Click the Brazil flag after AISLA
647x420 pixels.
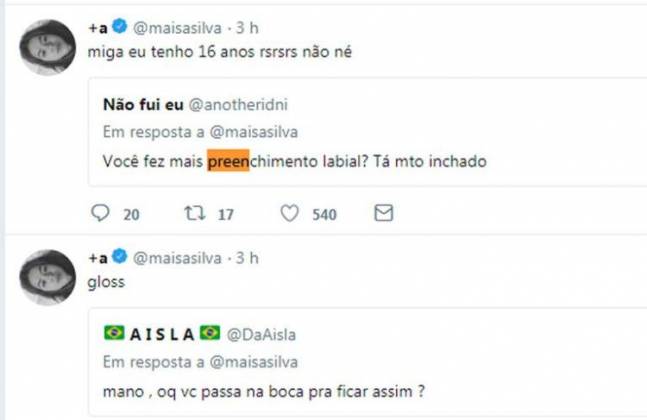pyautogui.click(x=209, y=332)
